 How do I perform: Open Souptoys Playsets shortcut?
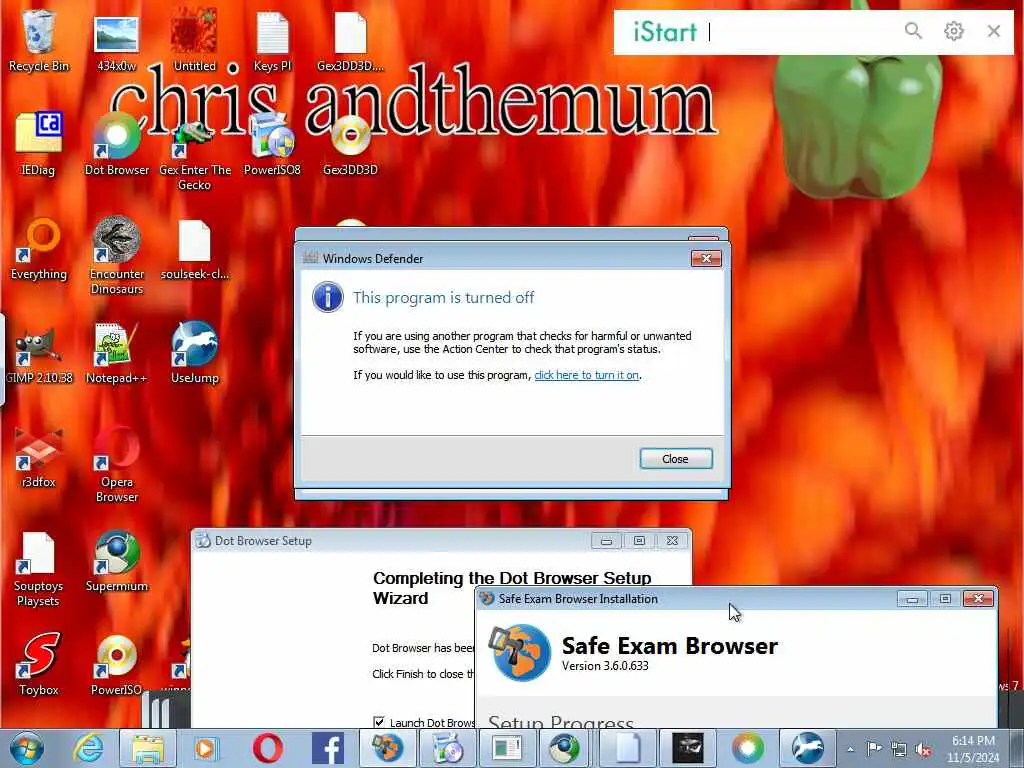tap(39, 568)
